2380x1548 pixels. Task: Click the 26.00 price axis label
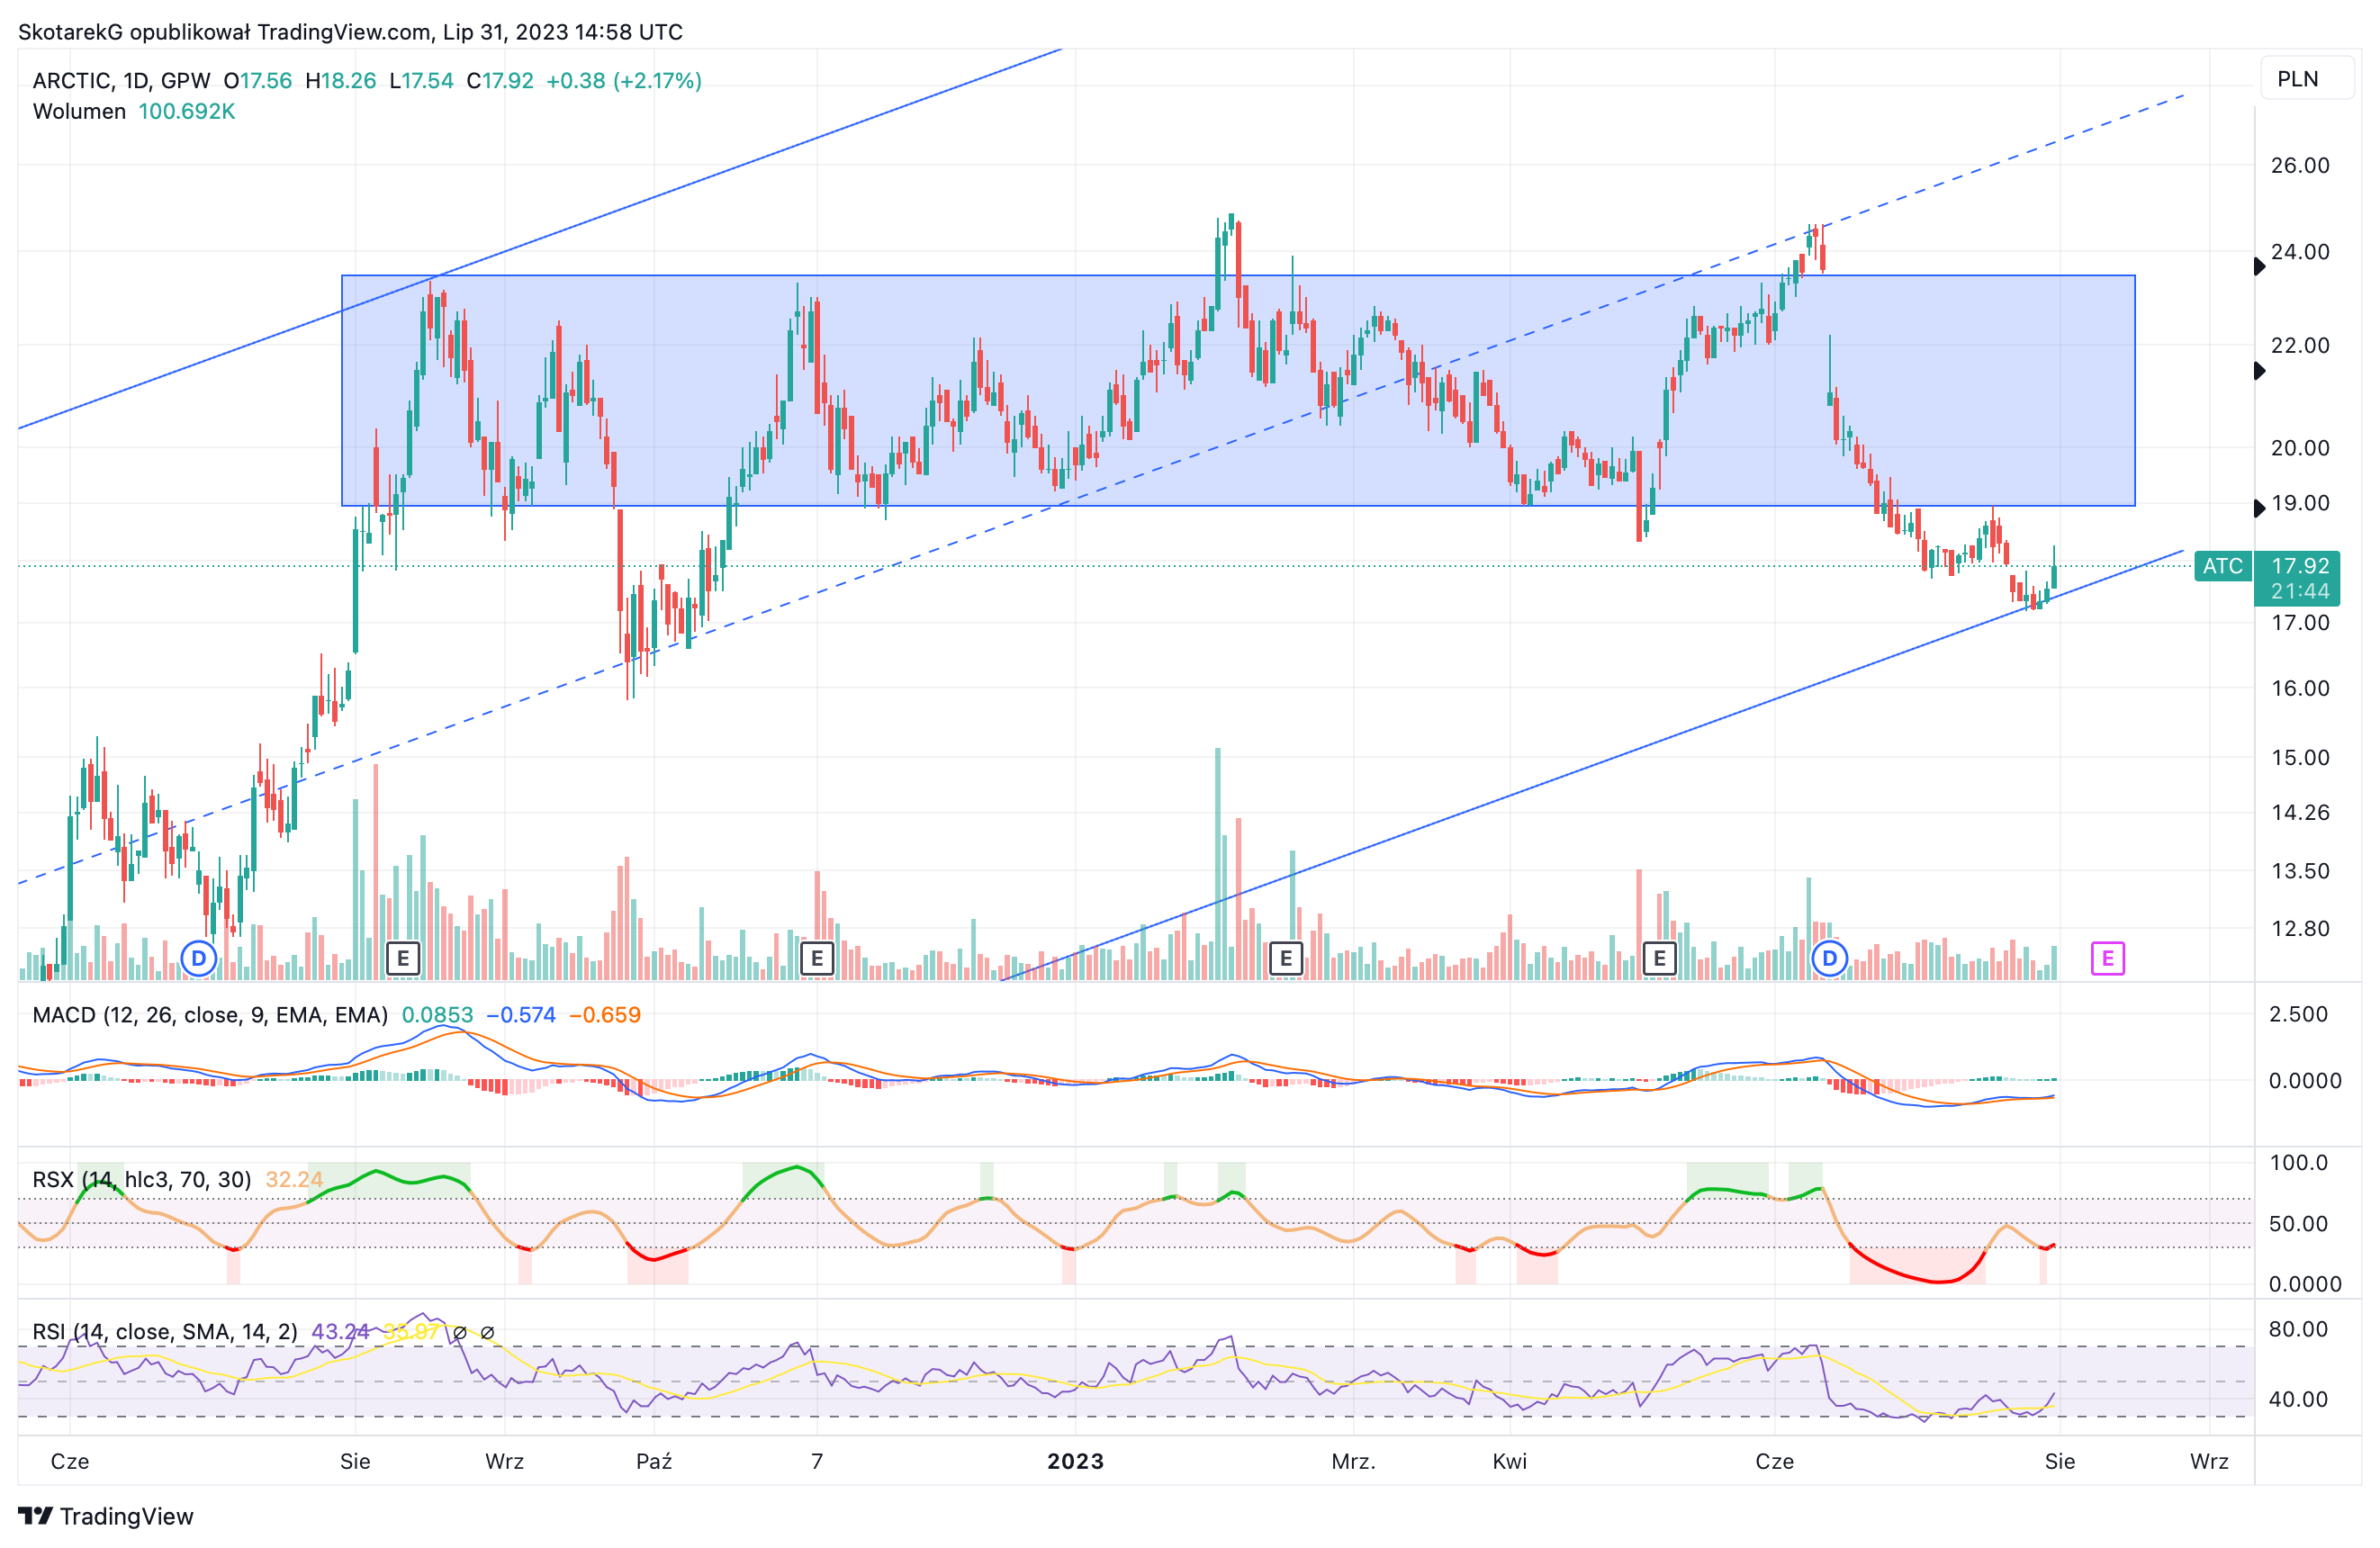(x=2300, y=165)
